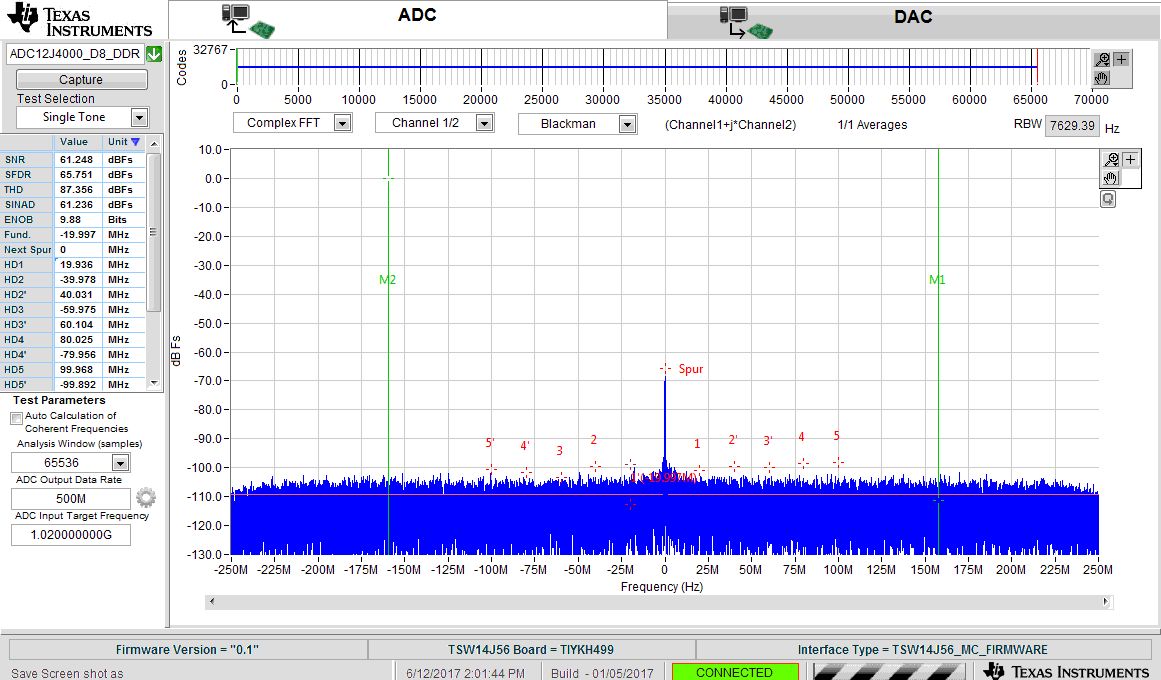
Task: Click the gear icon next to ADC Output Data Rate
Action: 146,497
